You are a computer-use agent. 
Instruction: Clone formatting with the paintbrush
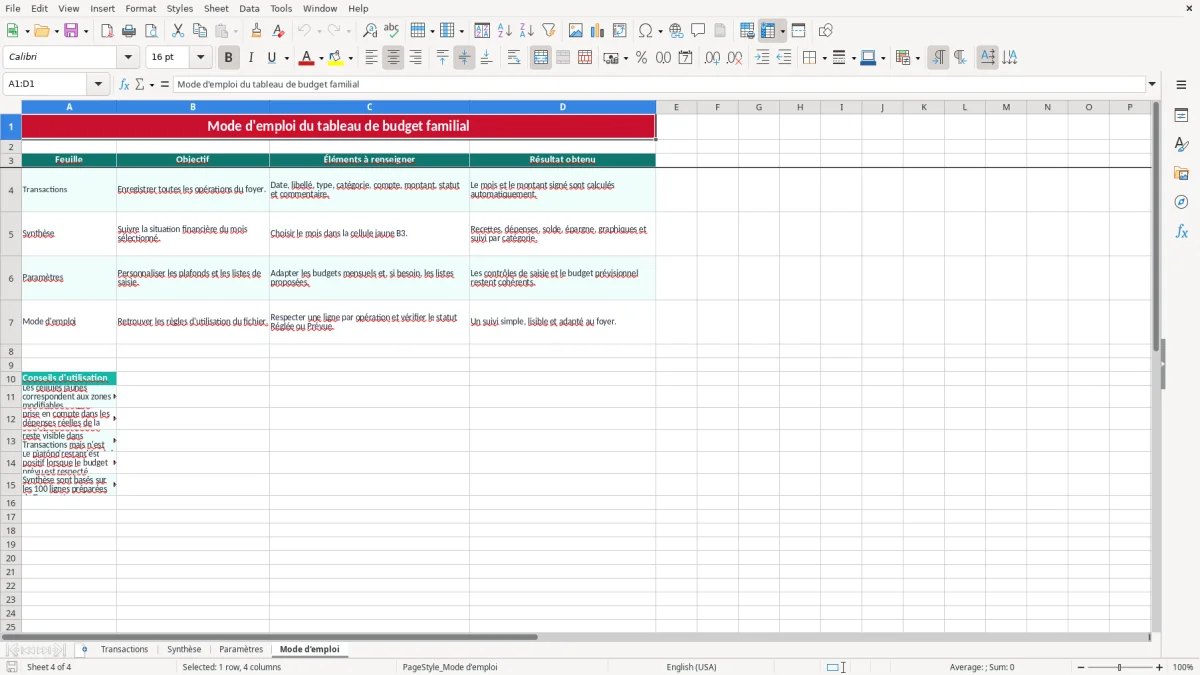pyautogui.click(x=257, y=31)
